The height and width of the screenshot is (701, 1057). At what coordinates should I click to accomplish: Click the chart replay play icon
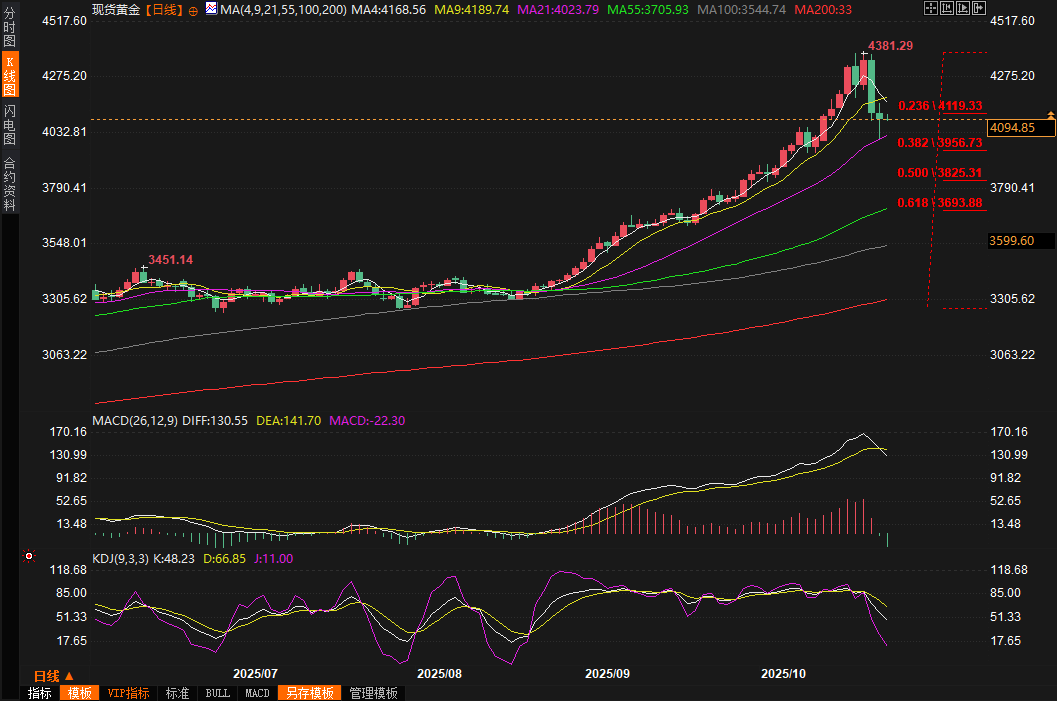tap(961, 8)
